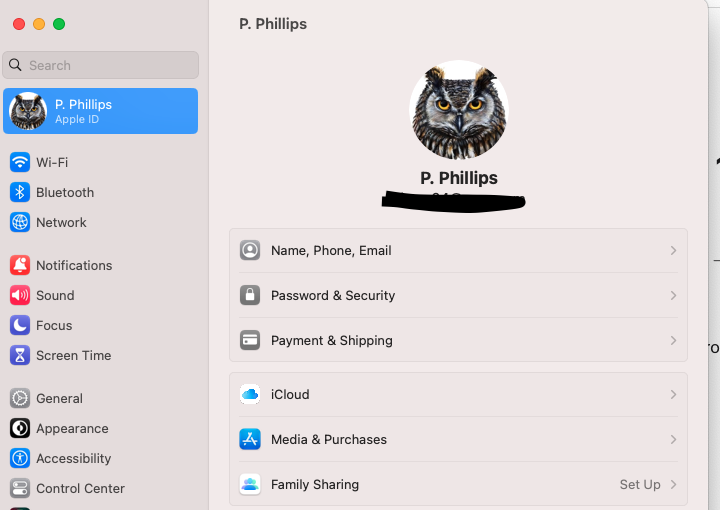The image size is (720, 510).
Task: Click Set Up for Family Sharing
Action: pos(640,484)
